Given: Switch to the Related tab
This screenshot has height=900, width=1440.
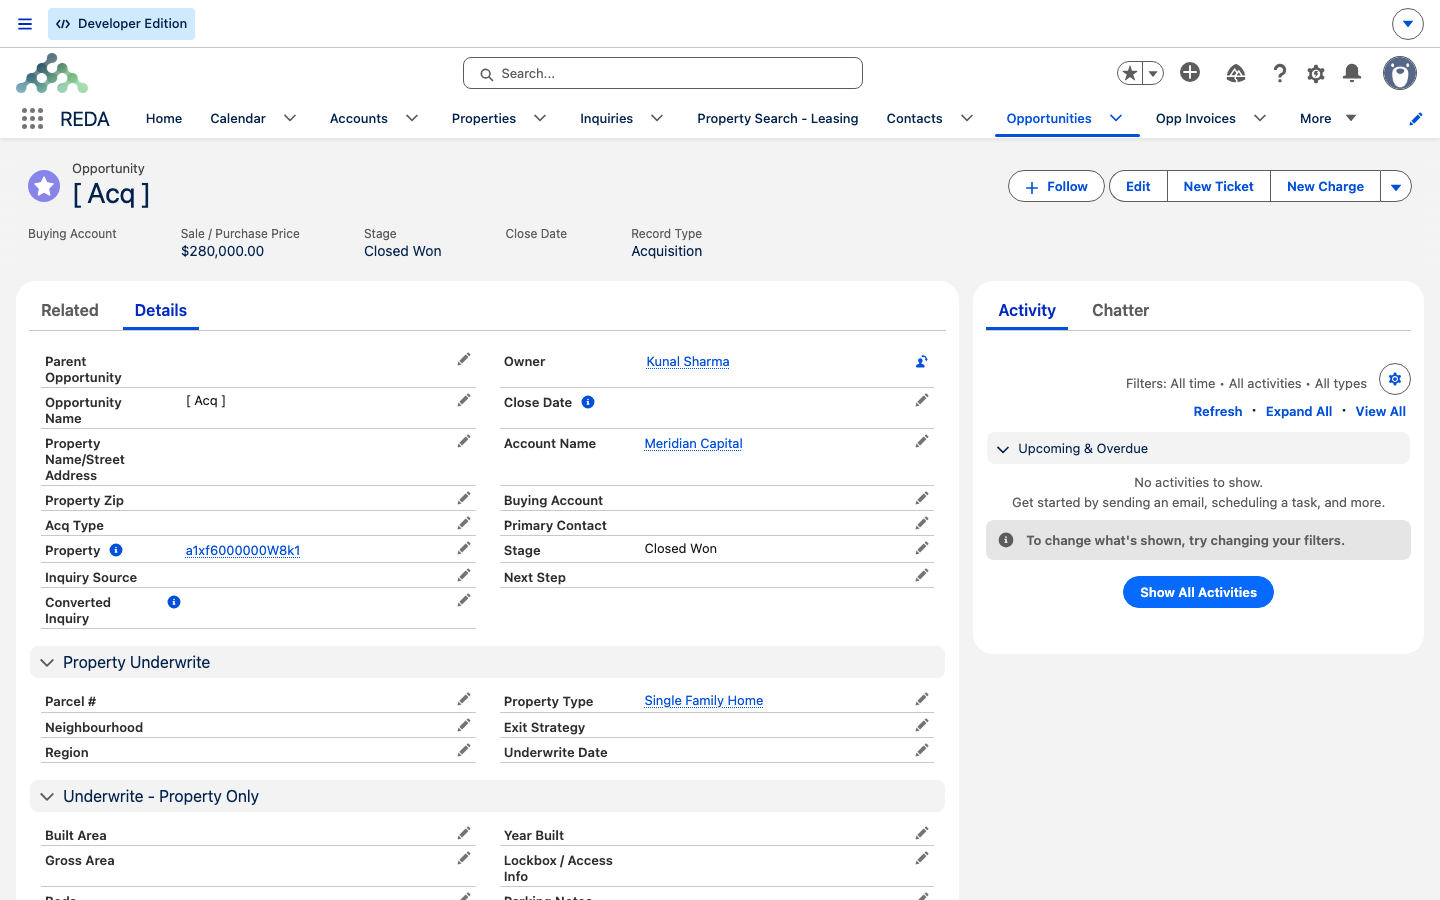Looking at the screenshot, I should [70, 310].
